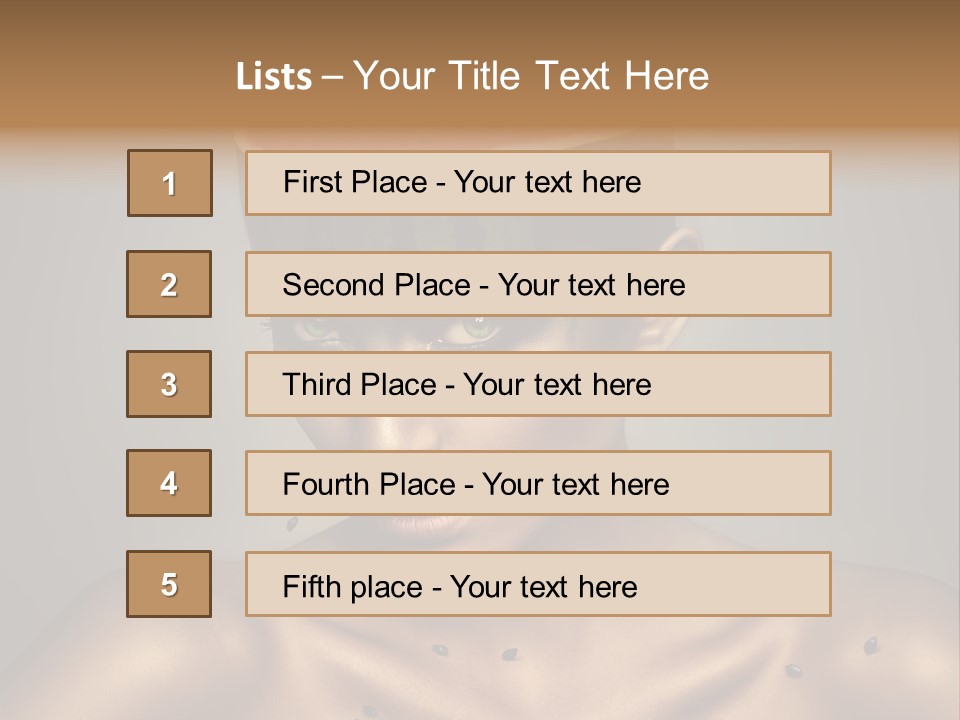
Task: Click the word Second in list
Action: coord(333,285)
